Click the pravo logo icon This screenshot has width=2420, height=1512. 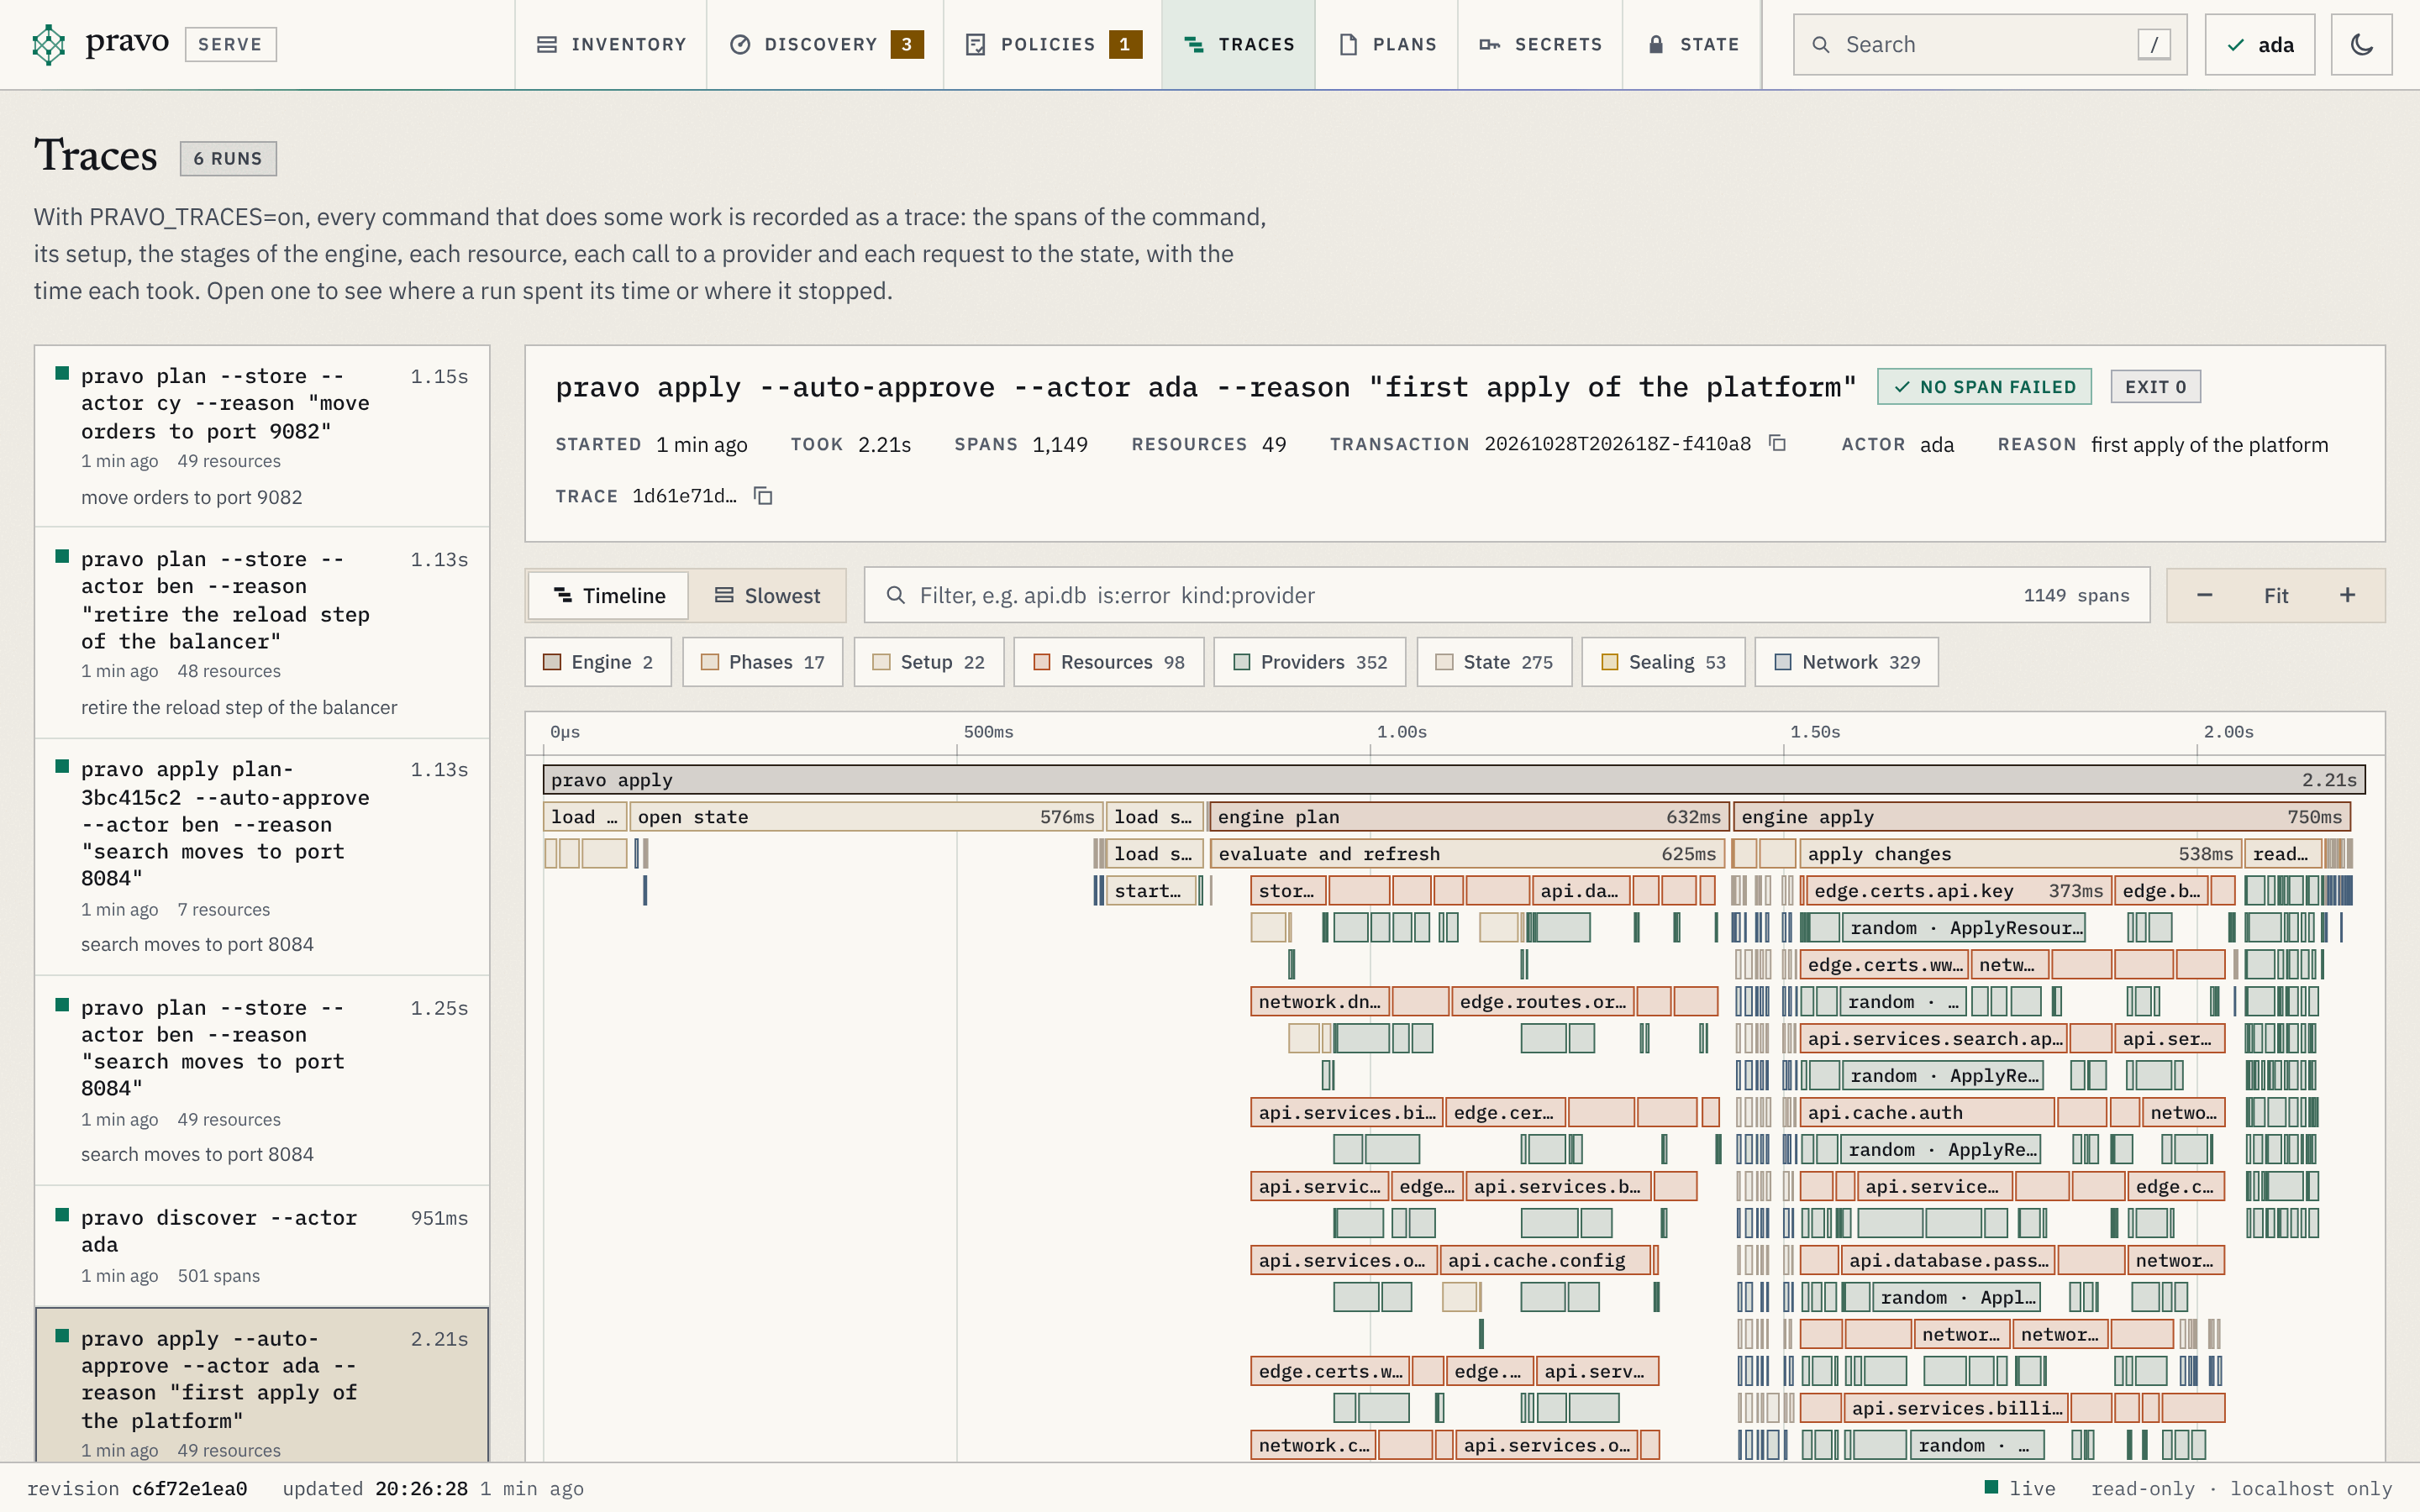point(49,44)
